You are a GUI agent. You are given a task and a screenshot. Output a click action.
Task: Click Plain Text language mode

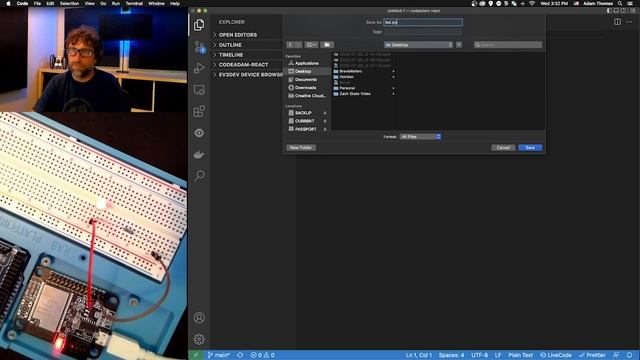[x=520, y=355]
